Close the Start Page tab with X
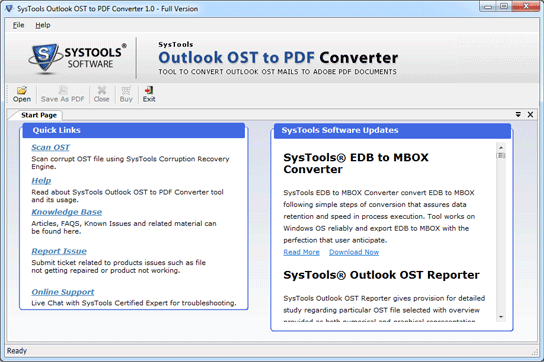The image size is (544, 362). [530, 115]
